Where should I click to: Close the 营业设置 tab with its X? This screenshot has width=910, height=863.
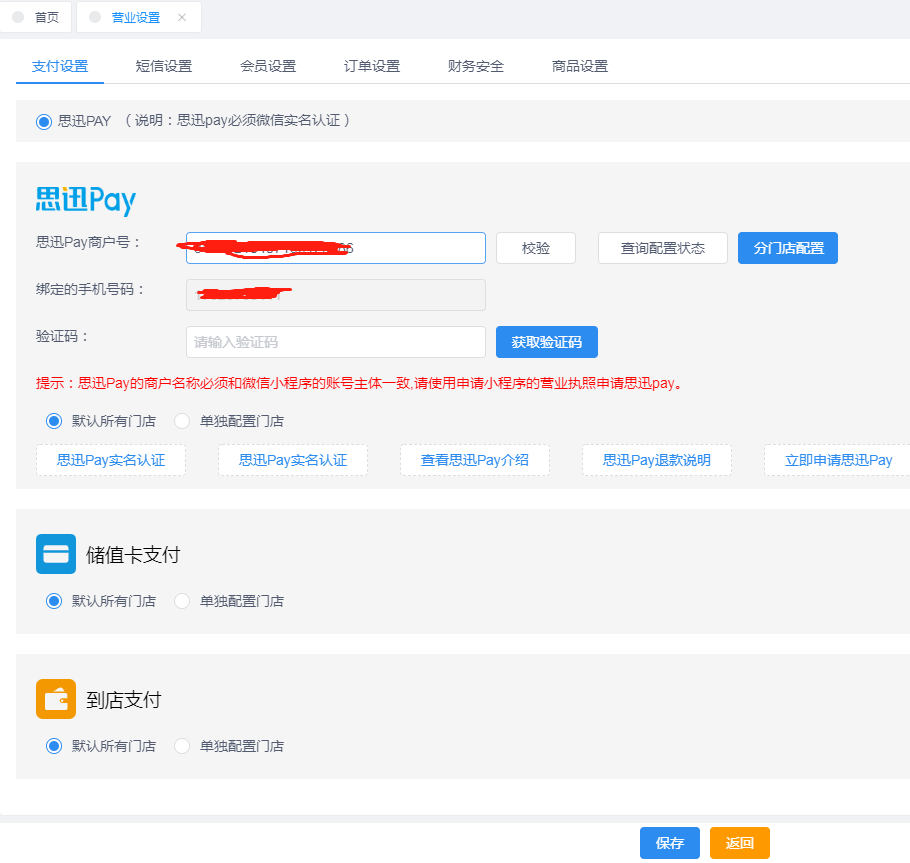point(182,17)
